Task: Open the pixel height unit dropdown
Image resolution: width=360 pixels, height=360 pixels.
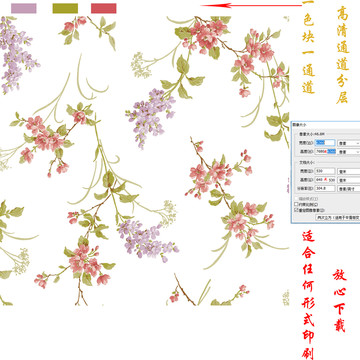Action: pyautogui.click(x=349, y=152)
